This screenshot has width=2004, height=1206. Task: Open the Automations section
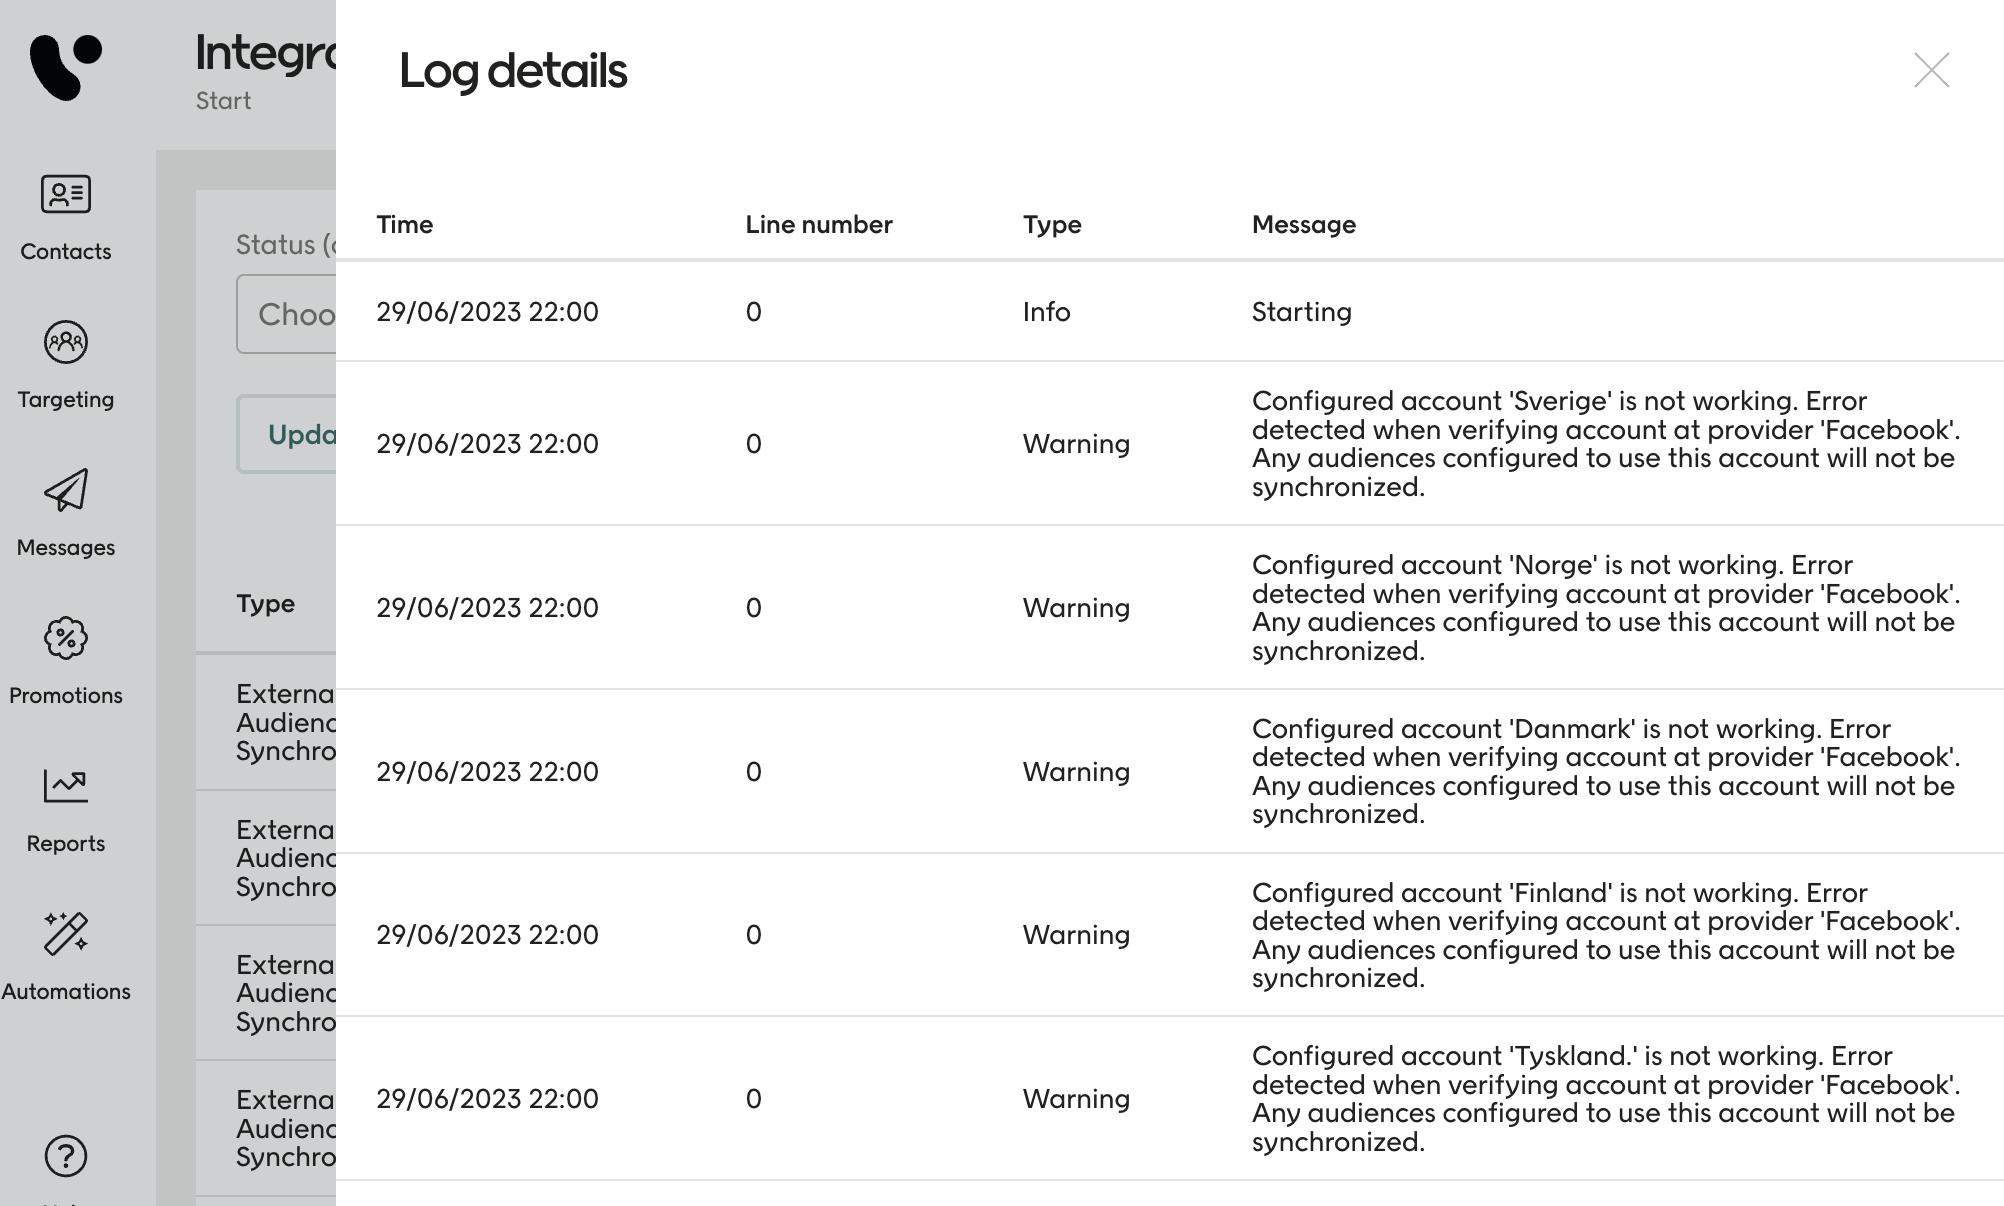[x=65, y=956]
